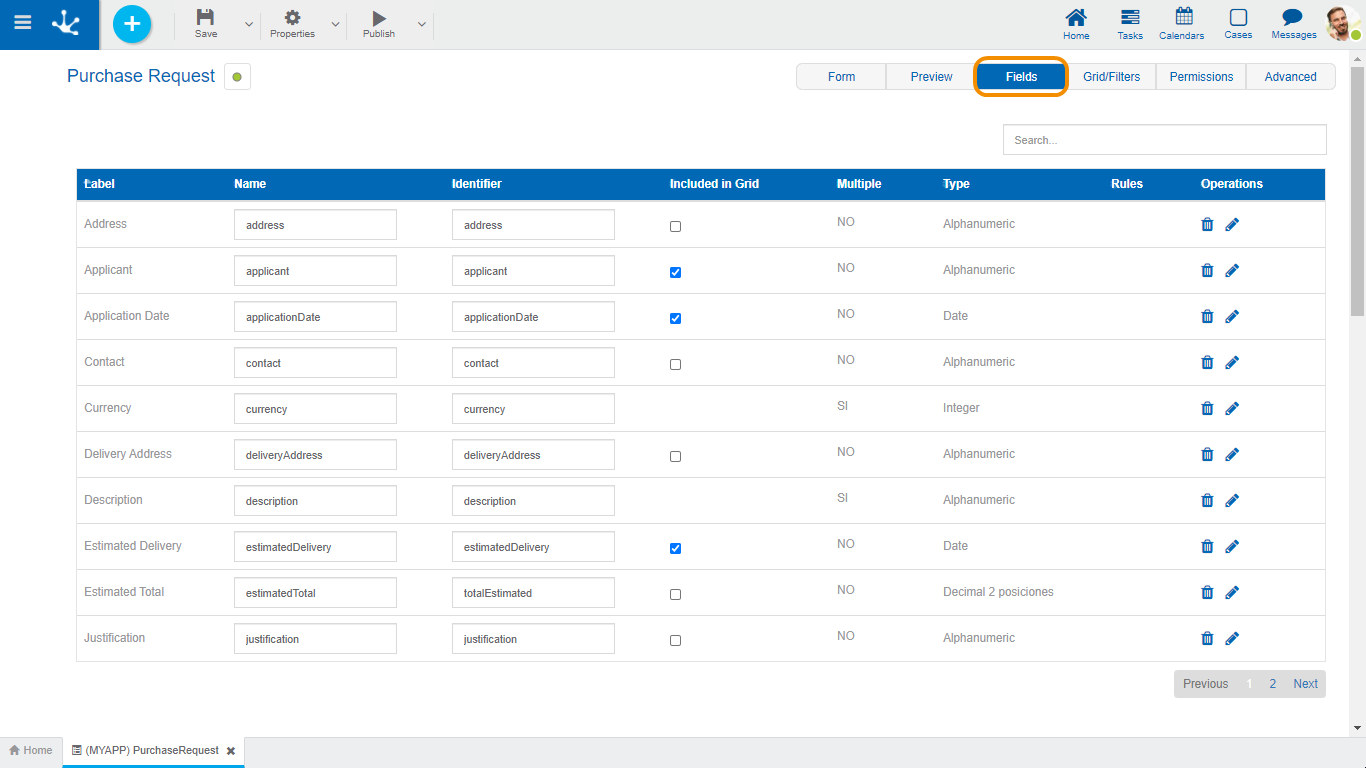
Task: Expand the dropdown arrow next to Save
Action: pyautogui.click(x=249, y=24)
